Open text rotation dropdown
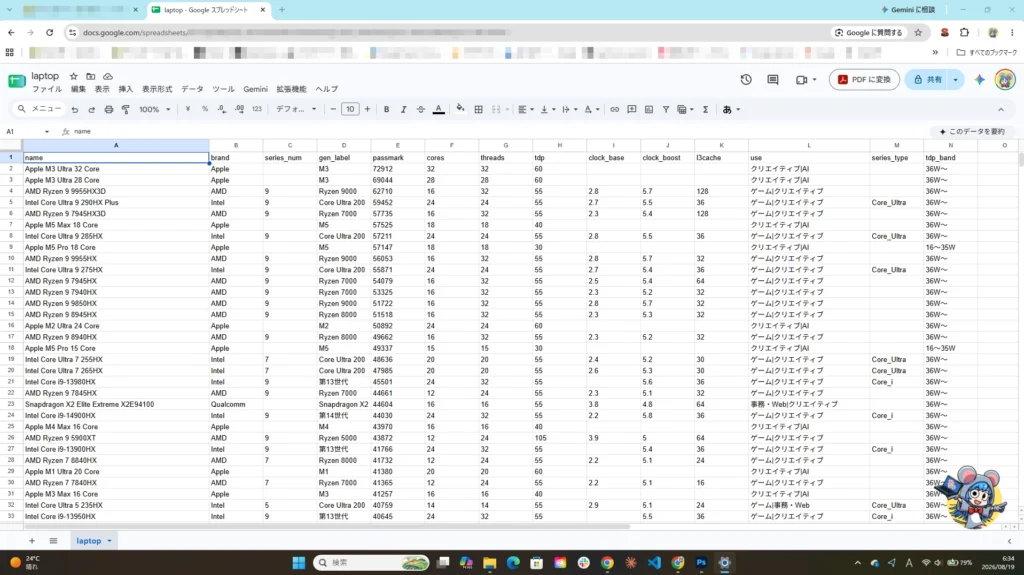The height and width of the screenshot is (575, 1024). [592, 110]
